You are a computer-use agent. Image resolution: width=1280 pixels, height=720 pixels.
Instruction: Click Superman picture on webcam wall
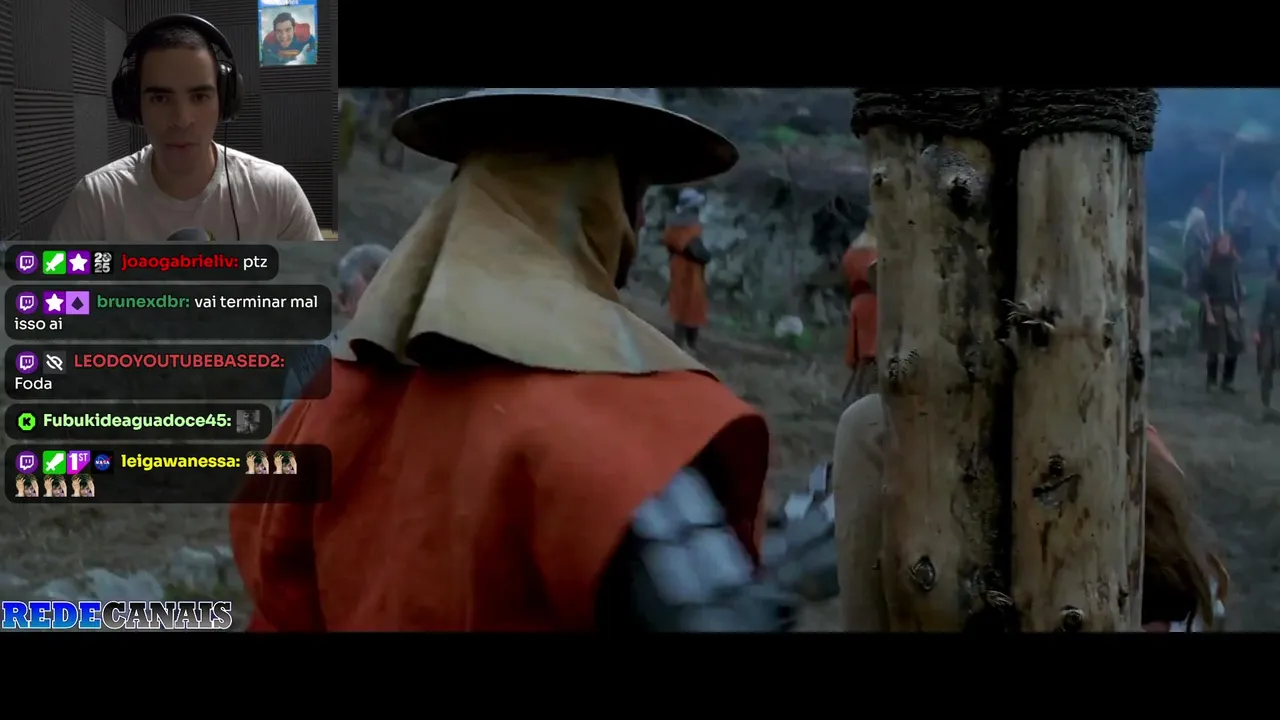tap(288, 33)
